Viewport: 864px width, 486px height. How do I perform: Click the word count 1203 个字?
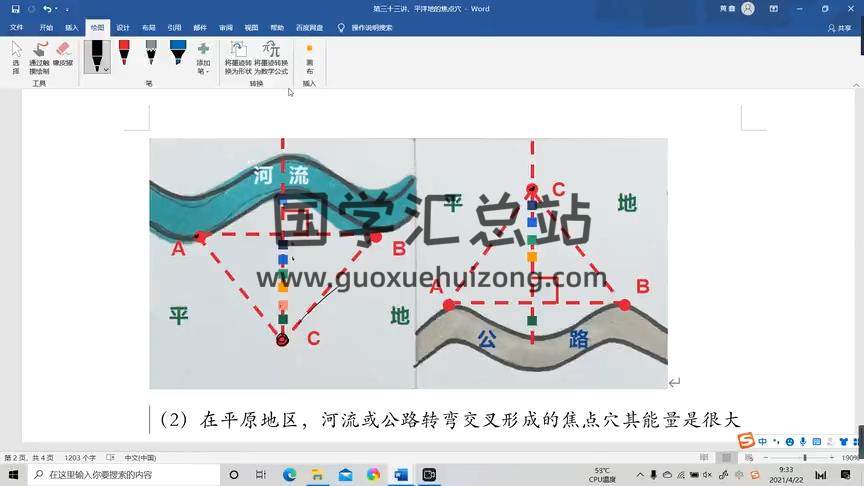(x=78, y=458)
